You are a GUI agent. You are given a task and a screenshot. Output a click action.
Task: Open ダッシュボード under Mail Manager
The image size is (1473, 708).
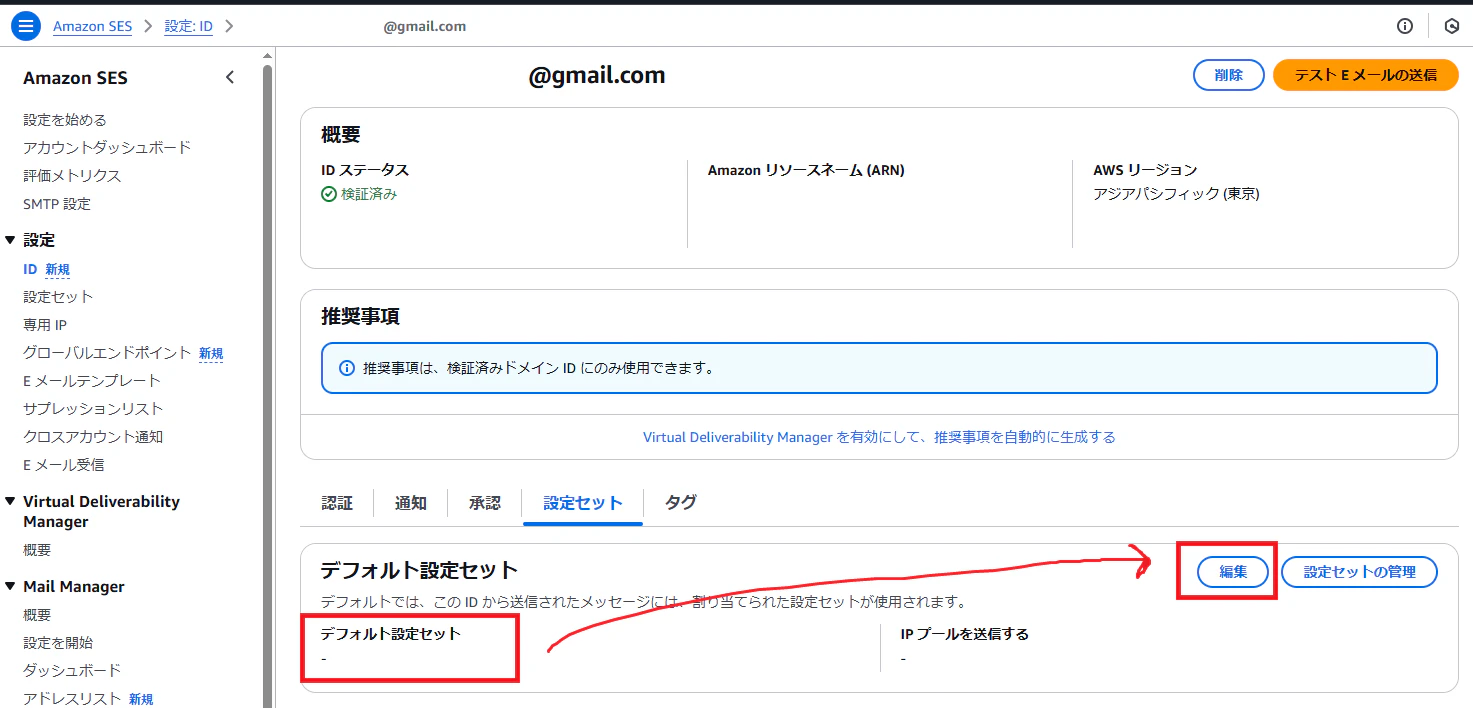(72, 670)
